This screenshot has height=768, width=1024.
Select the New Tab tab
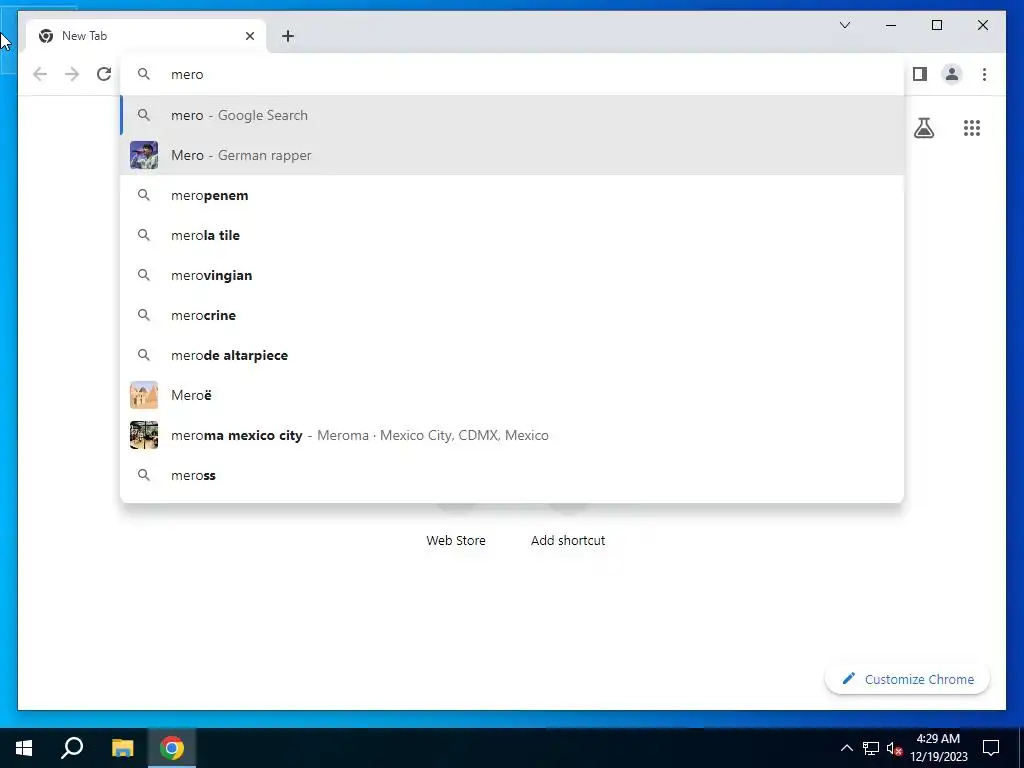pos(145,36)
